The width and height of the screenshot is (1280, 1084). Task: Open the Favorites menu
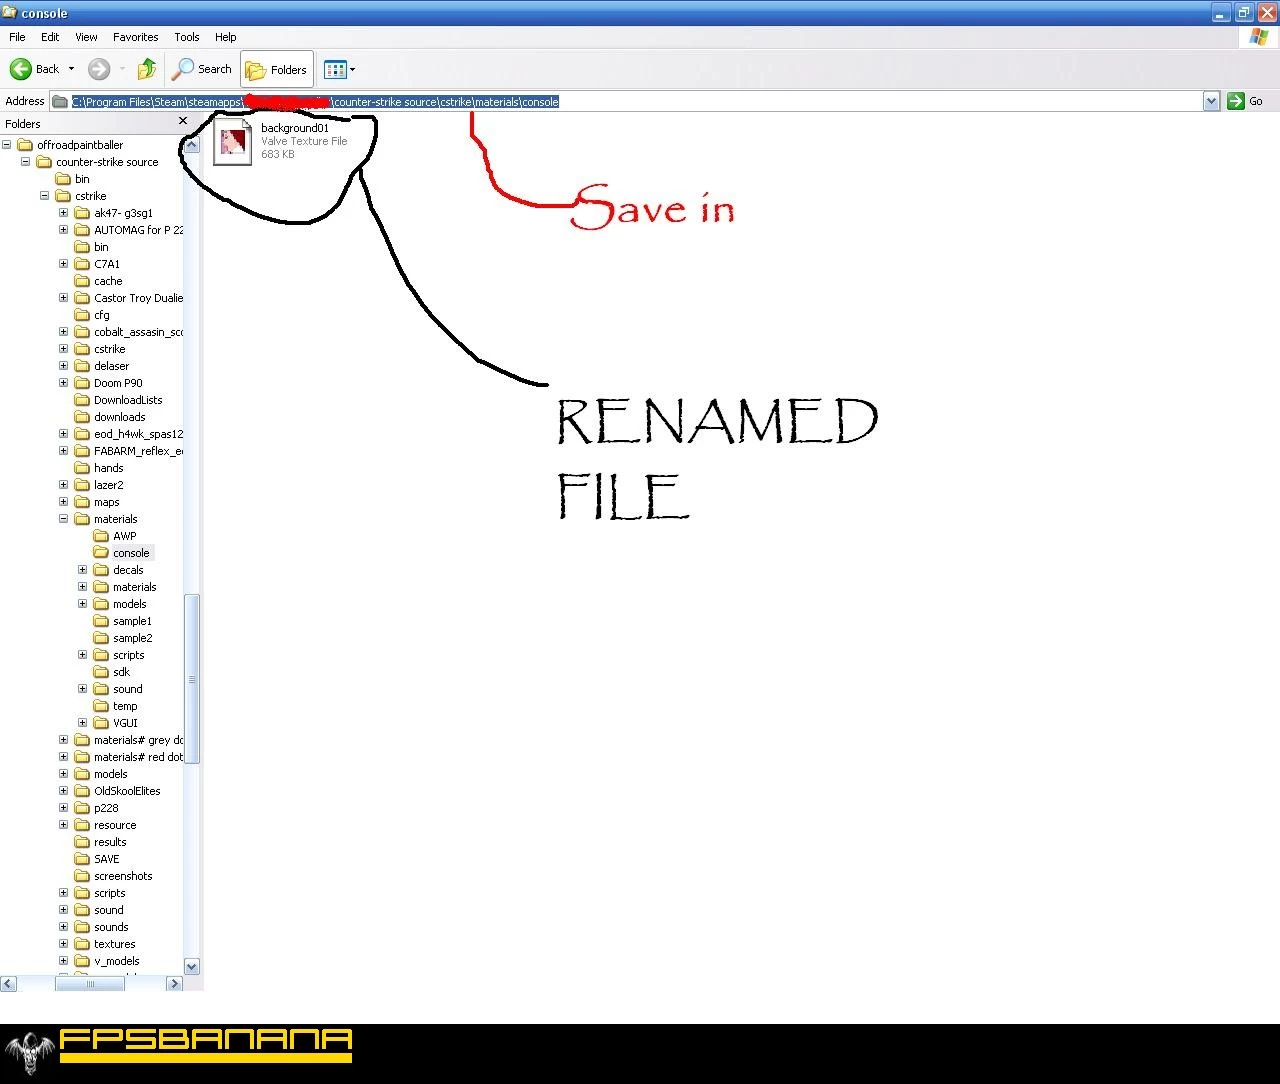click(x=136, y=37)
